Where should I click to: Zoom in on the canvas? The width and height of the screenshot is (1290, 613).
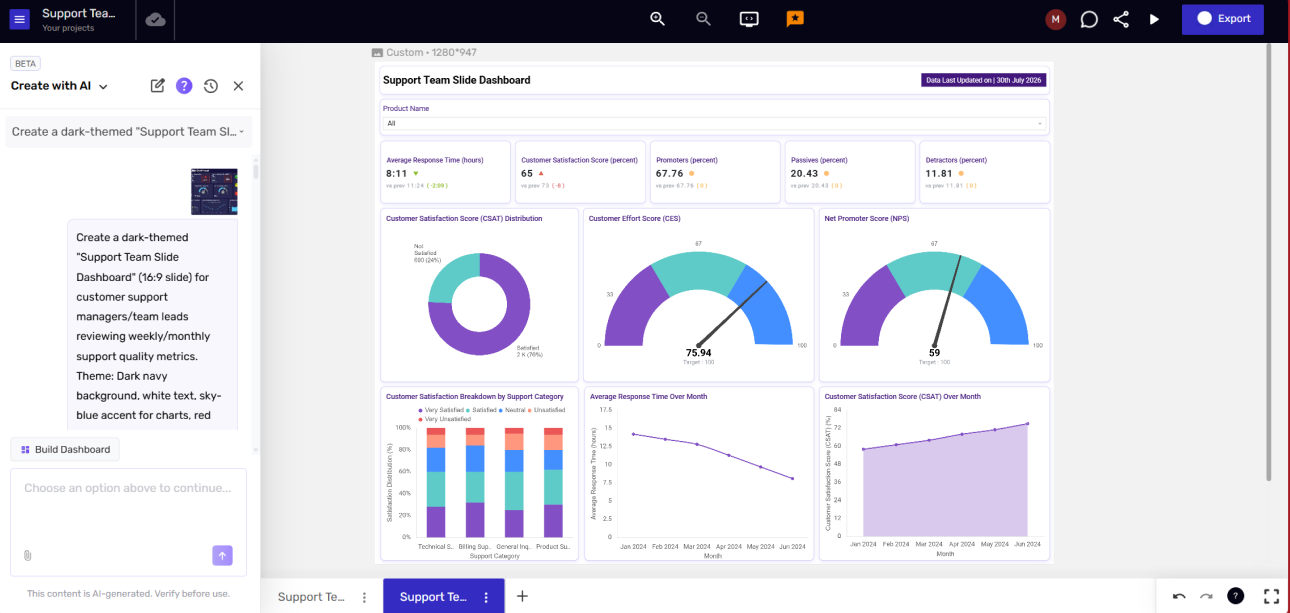tap(657, 19)
